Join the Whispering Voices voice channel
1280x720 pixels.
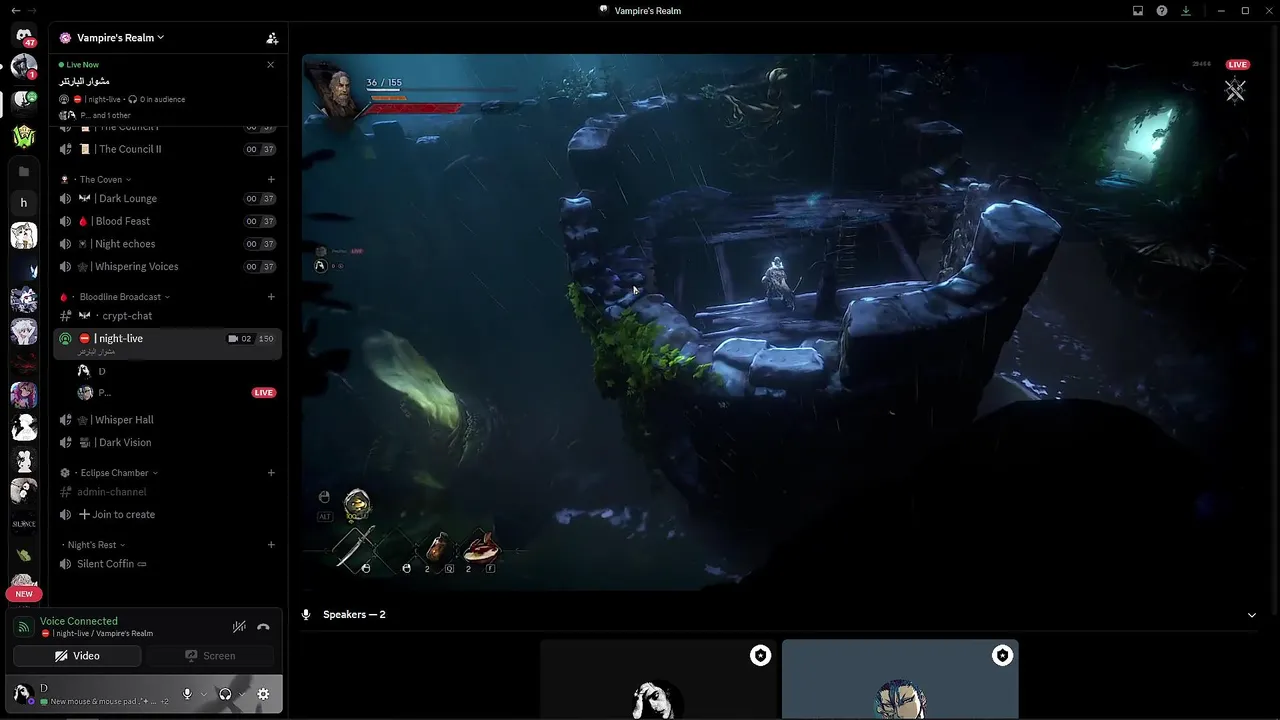coord(167,267)
